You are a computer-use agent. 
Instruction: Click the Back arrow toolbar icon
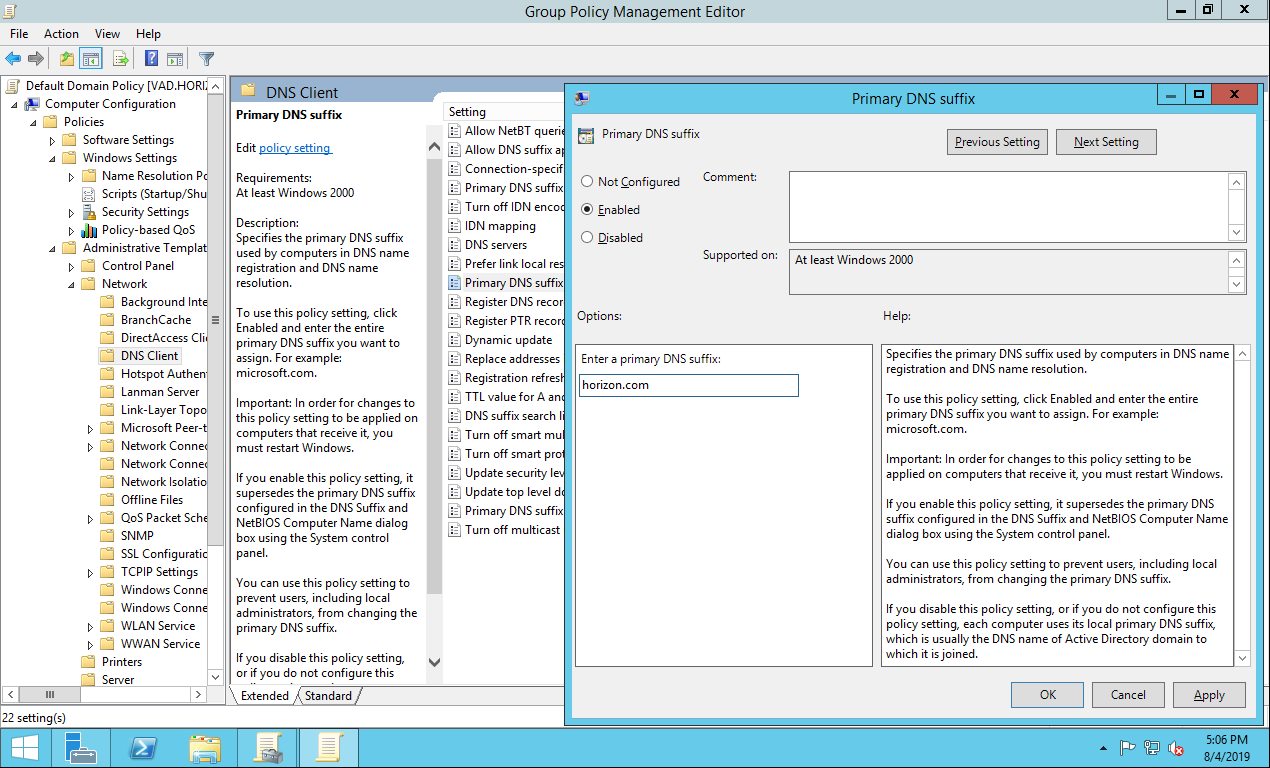click(x=13, y=59)
